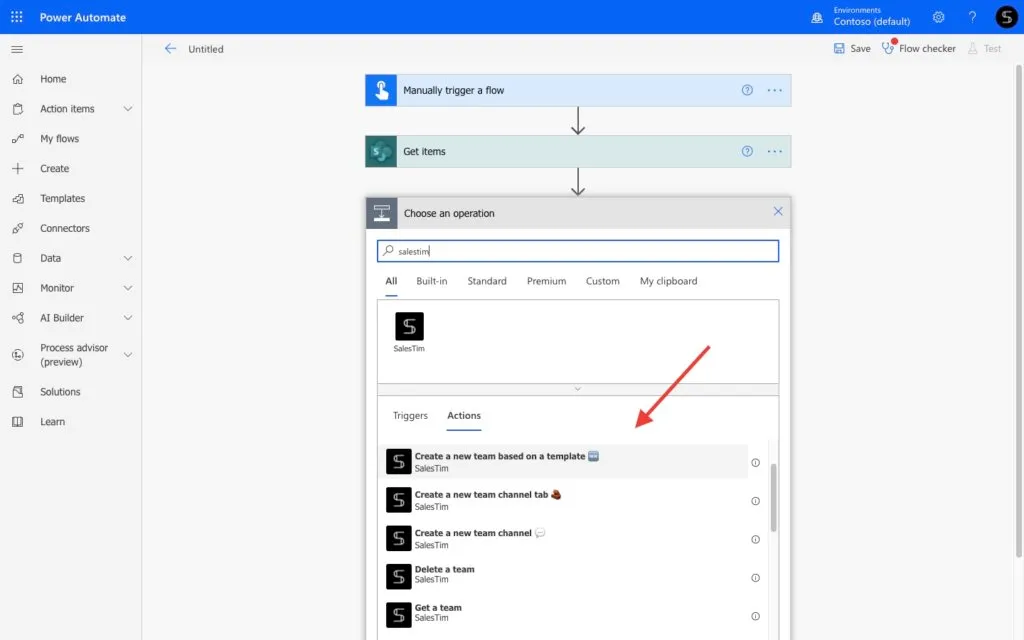
Task: Switch to the Premium tab
Action: (547, 281)
